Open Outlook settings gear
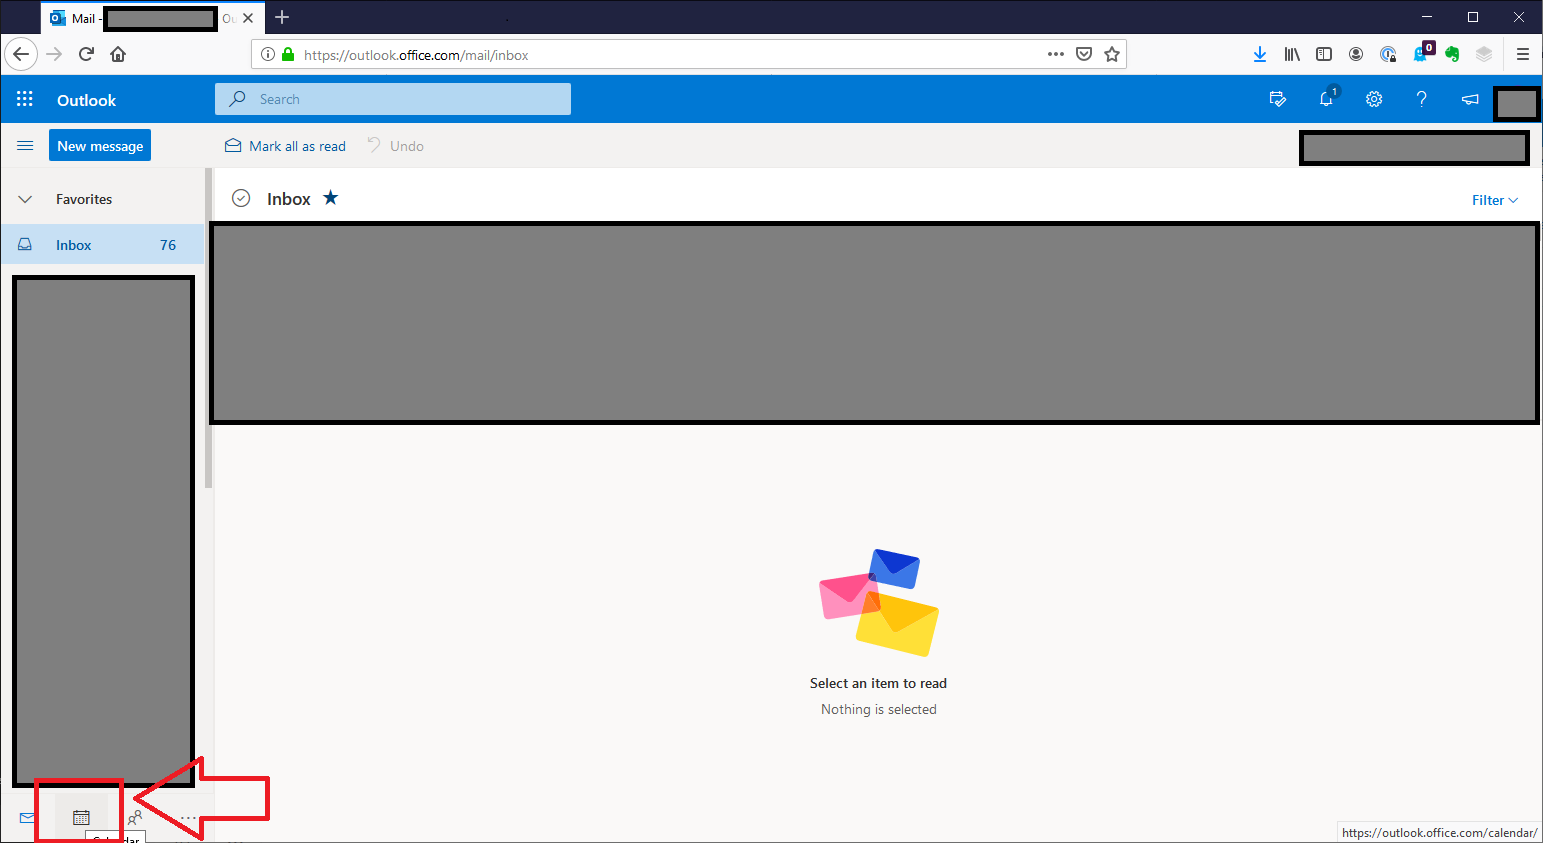Viewport: 1543px width, 843px height. click(1374, 99)
